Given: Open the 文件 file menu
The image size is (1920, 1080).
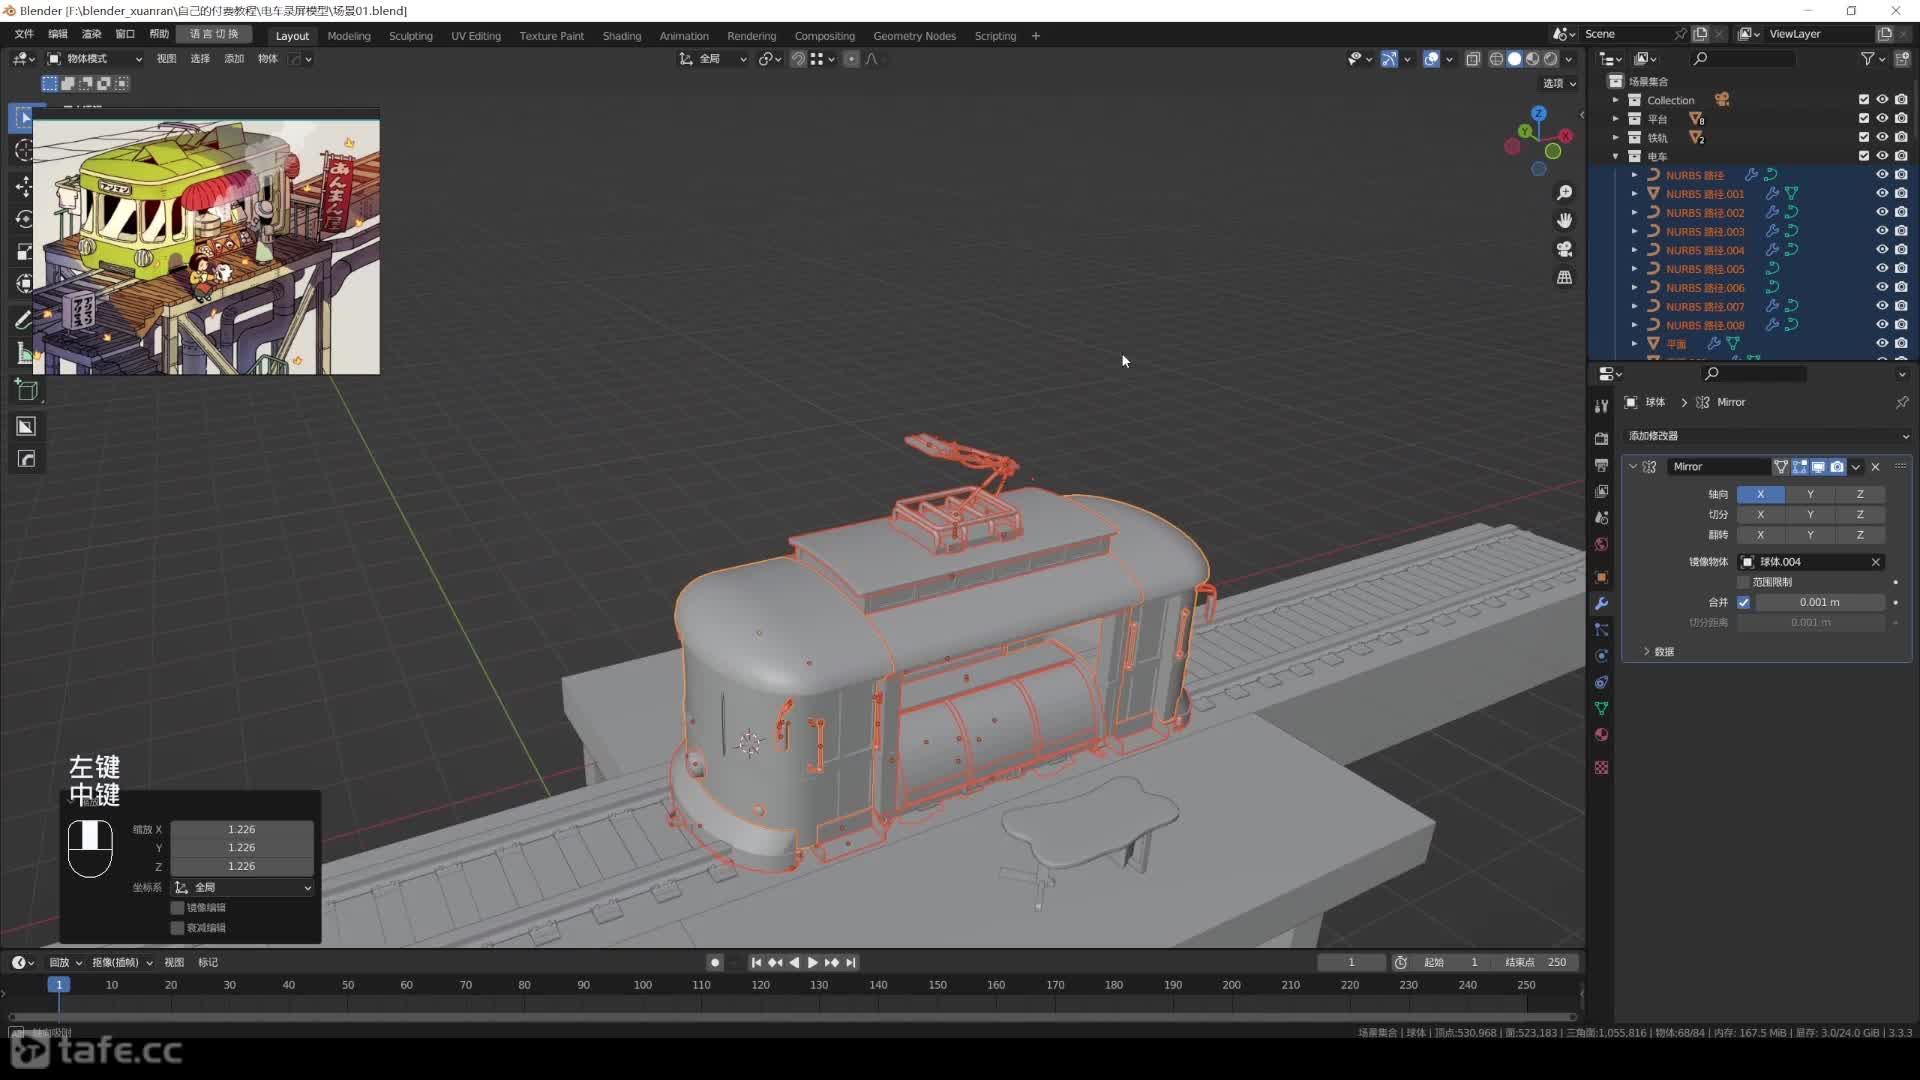Looking at the screenshot, I should point(24,34).
